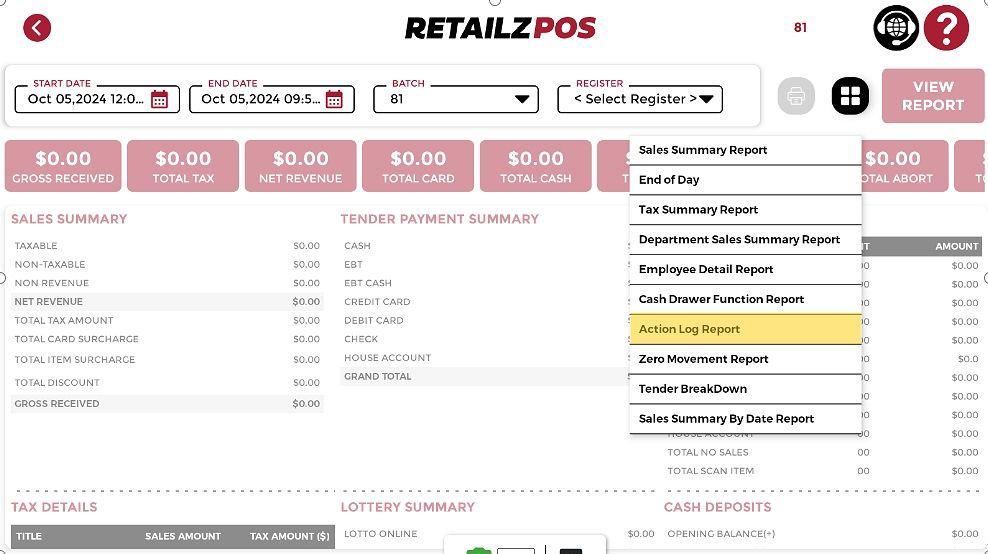Click the HOUSE ACCOUNT tender row
This screenshot has width=988, height=554.
pos(485,358)
